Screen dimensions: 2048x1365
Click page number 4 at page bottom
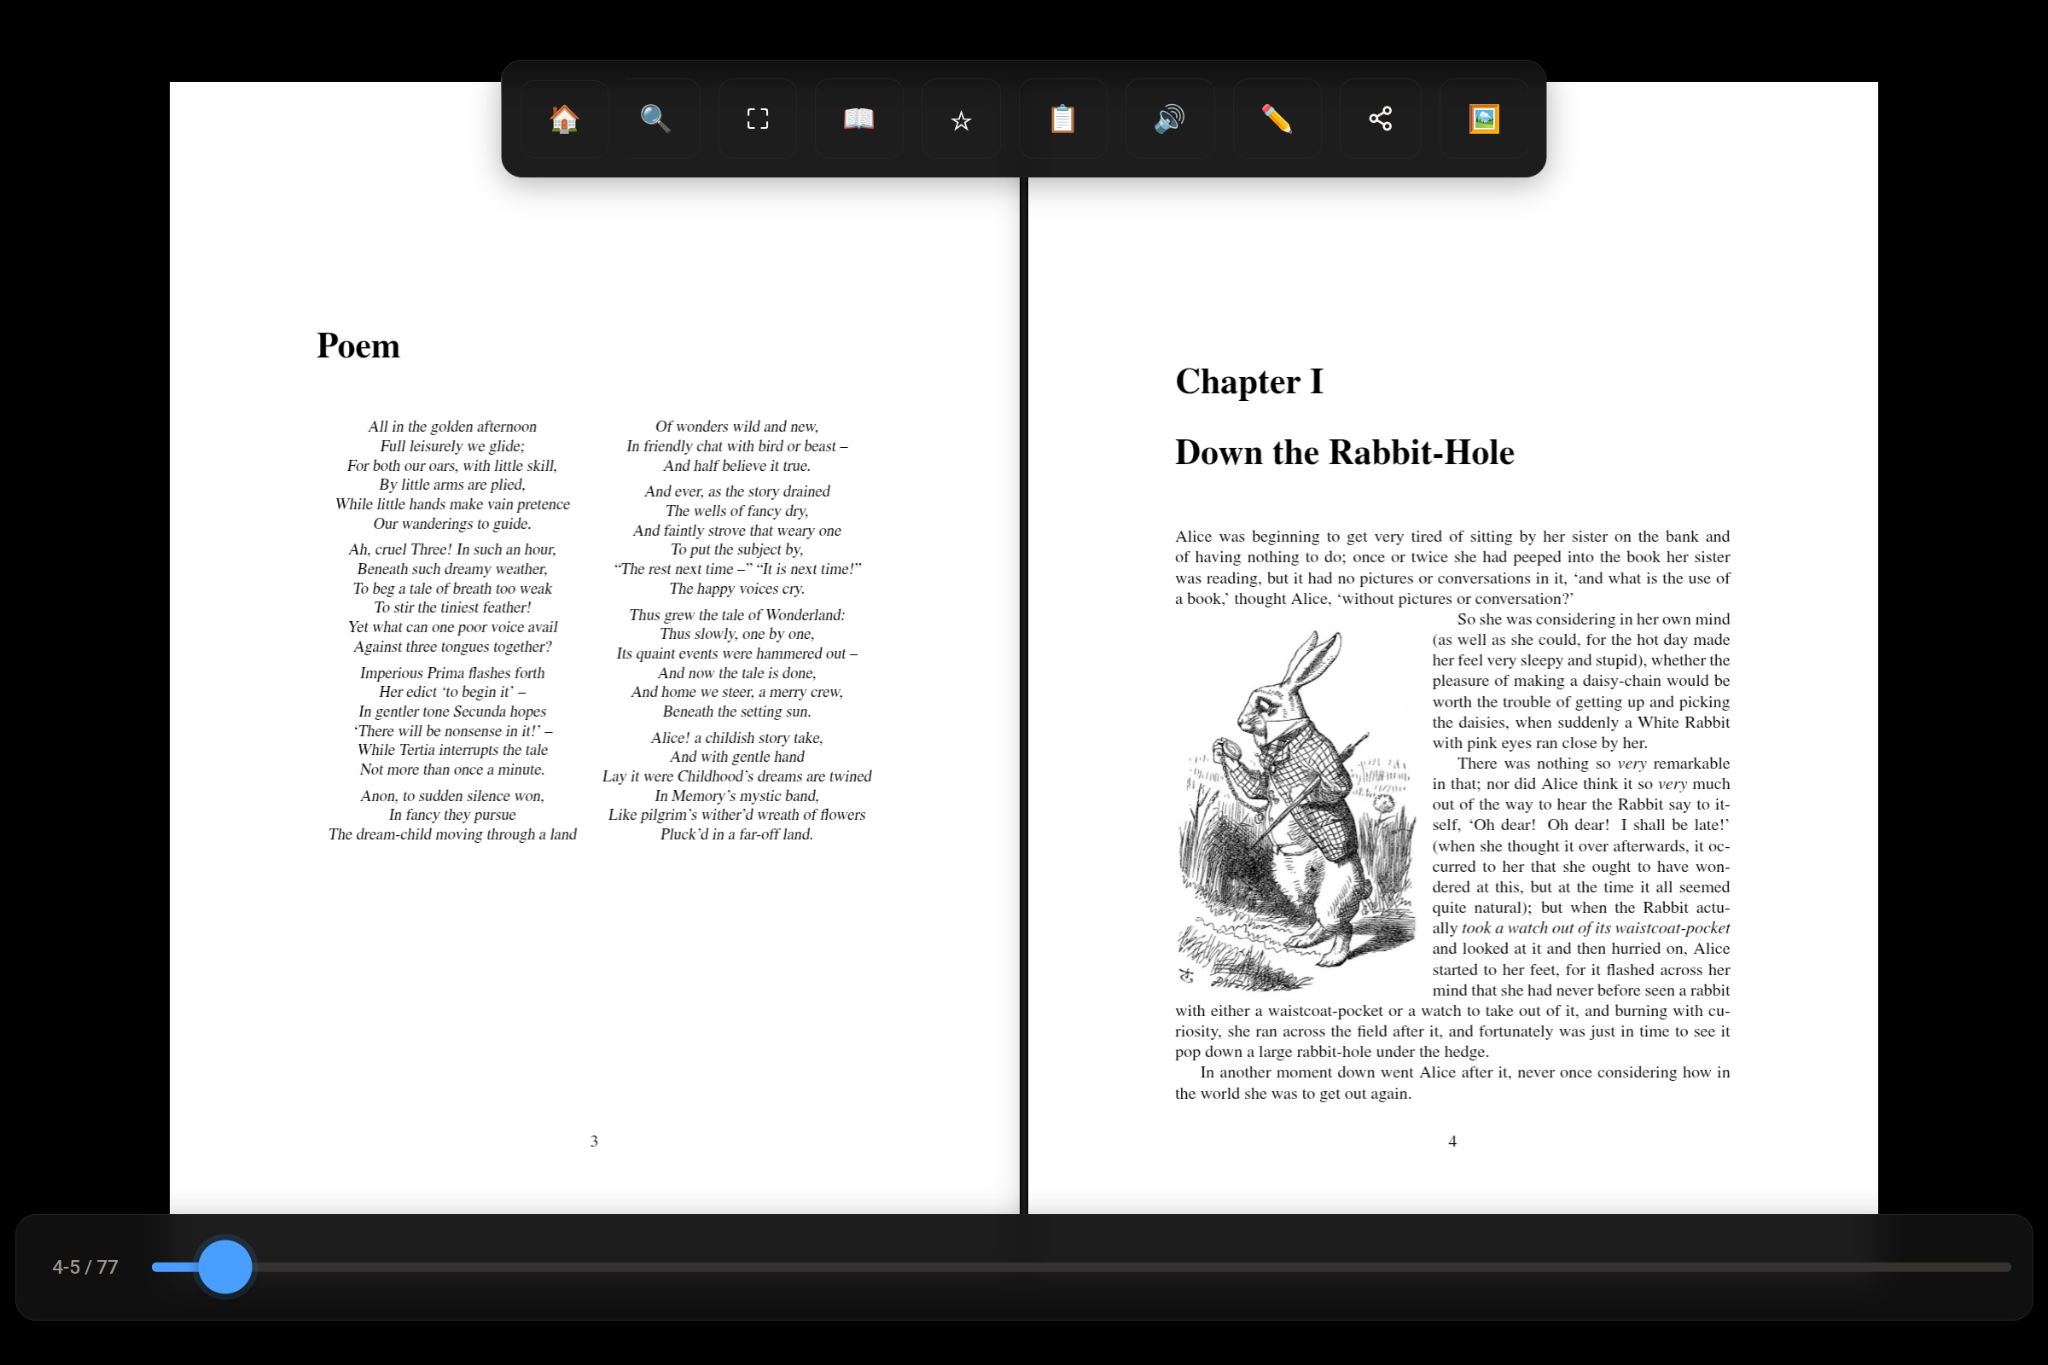(x=1452, y=1140)
